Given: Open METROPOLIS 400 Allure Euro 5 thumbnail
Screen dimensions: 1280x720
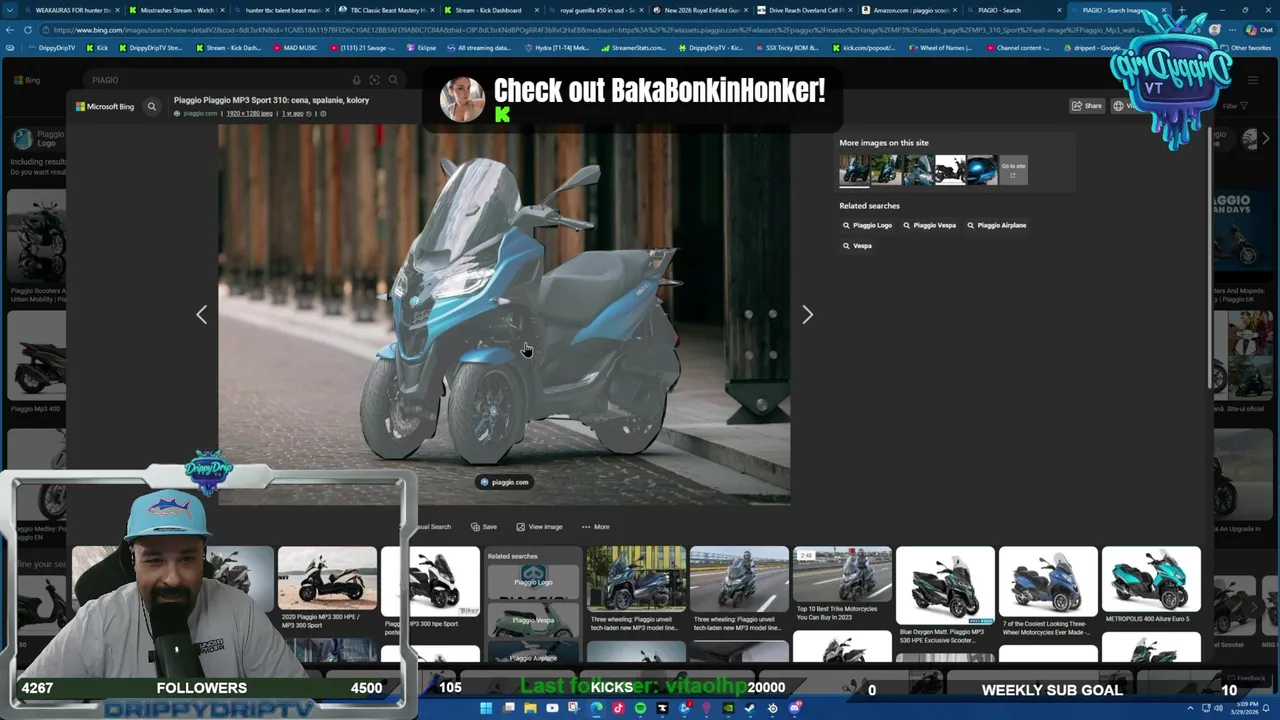Looking at the screenshot, I should coord(1151,578).
